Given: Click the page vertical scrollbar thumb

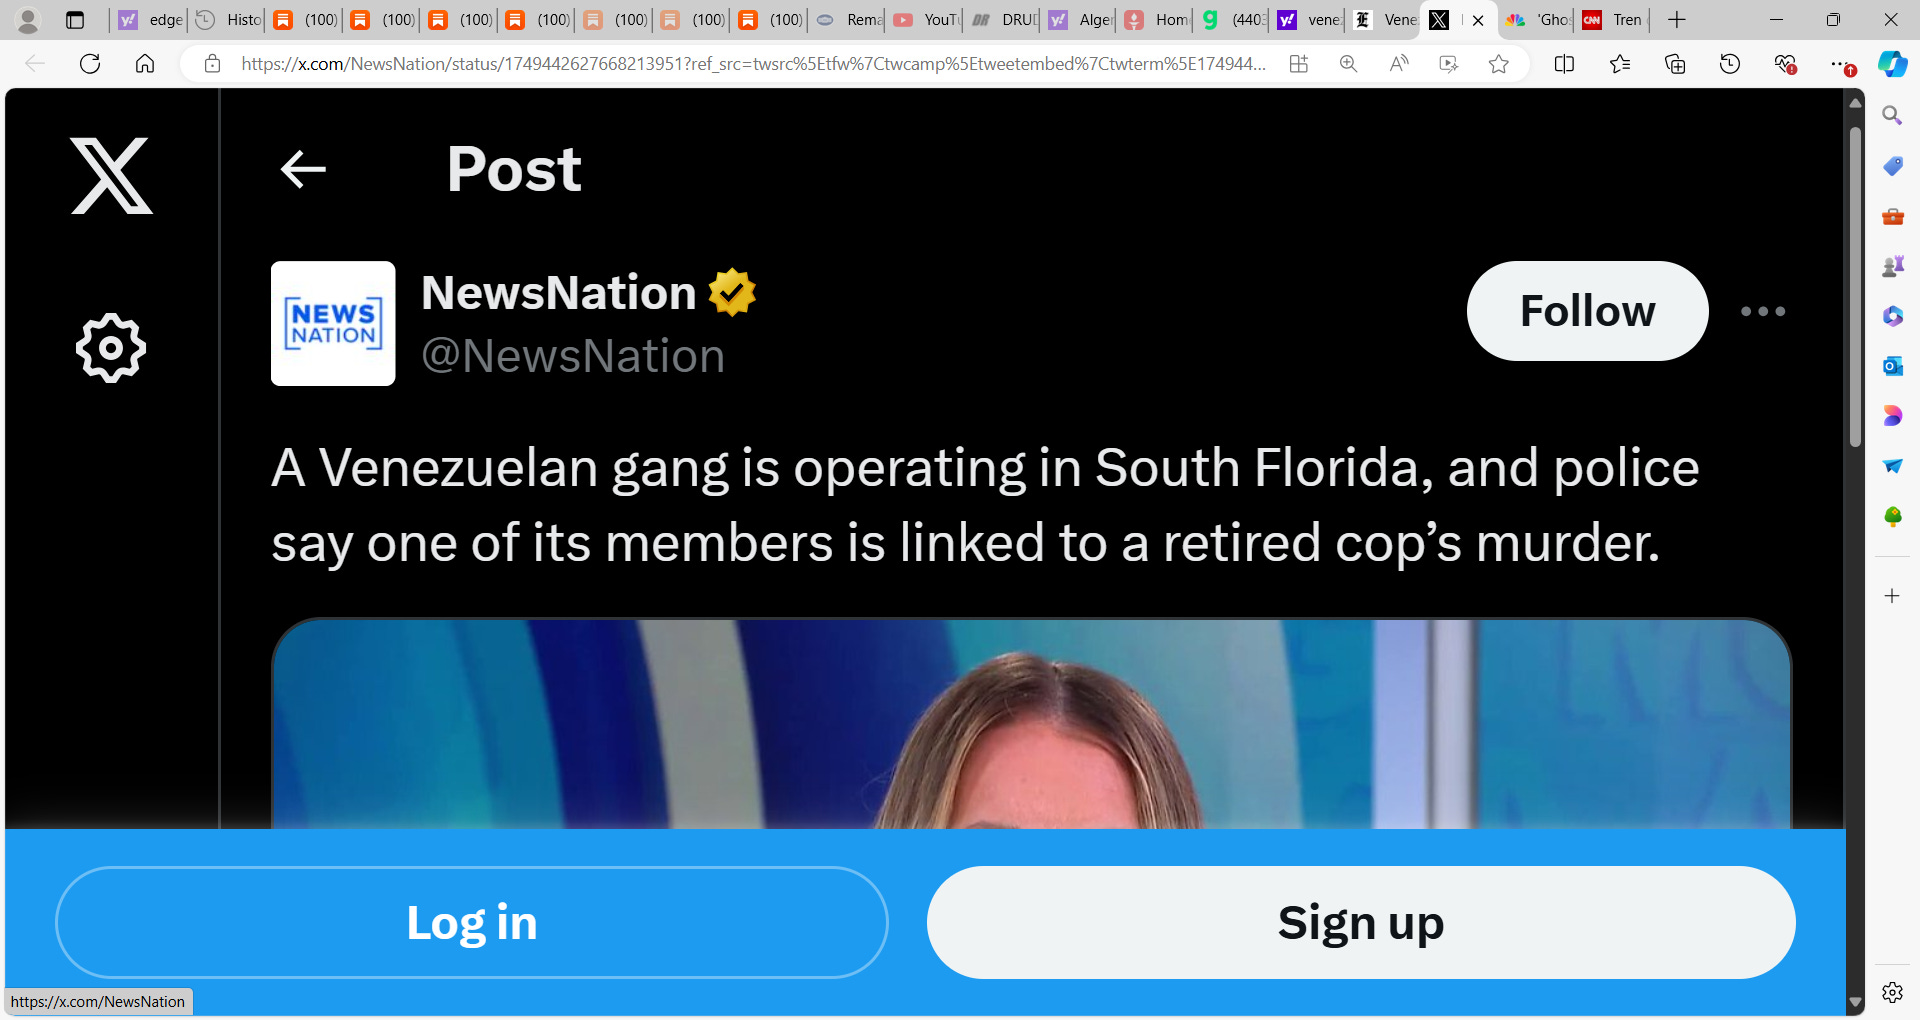Looking at the screenshot, I should pos(1856,285).
